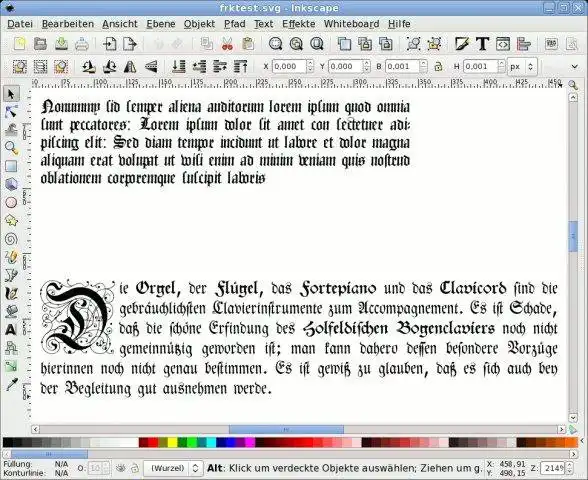Select the Spiral tool
Image resolution: width=588 pixels, height=480 pixels.
tap(11, 239)
